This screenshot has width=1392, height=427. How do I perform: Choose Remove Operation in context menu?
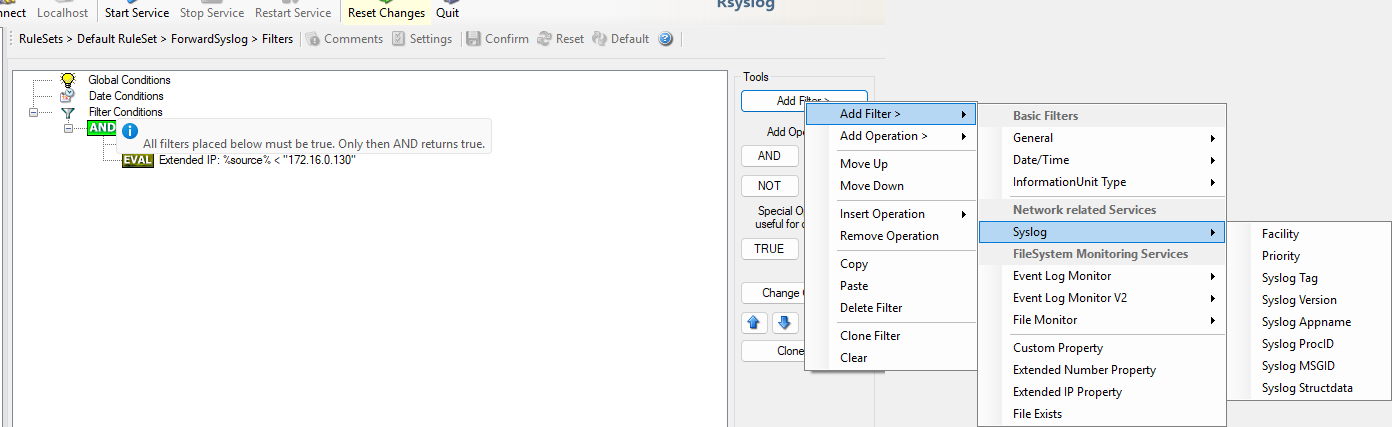(x=890, y=236)
